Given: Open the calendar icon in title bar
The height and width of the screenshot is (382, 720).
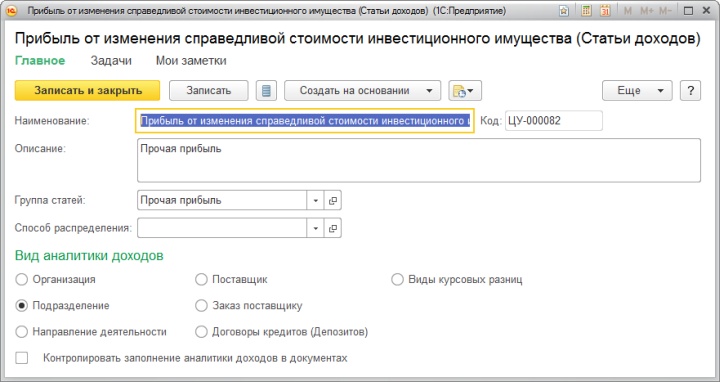Looking at the screenshot, I should pyautogui.click(x=605, y=11).
